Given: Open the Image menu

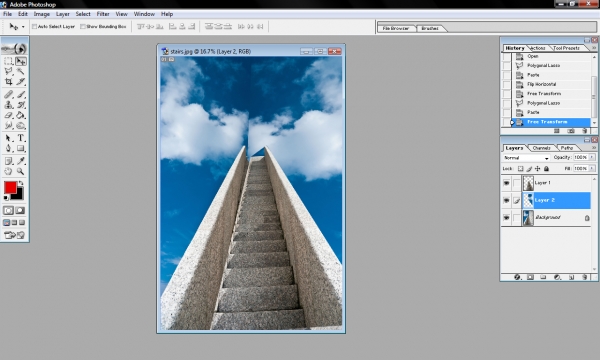Looking at the screenshot, I should pos(42,14).
